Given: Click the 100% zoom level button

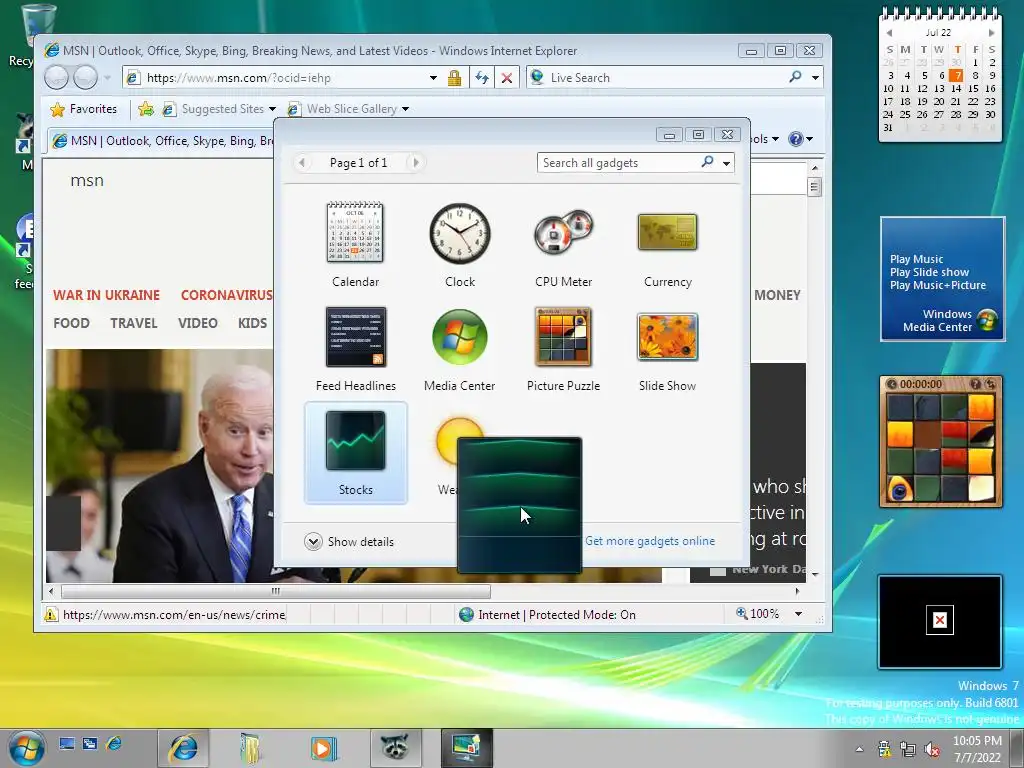Looking at the screenshot, I should pos(758,614).
